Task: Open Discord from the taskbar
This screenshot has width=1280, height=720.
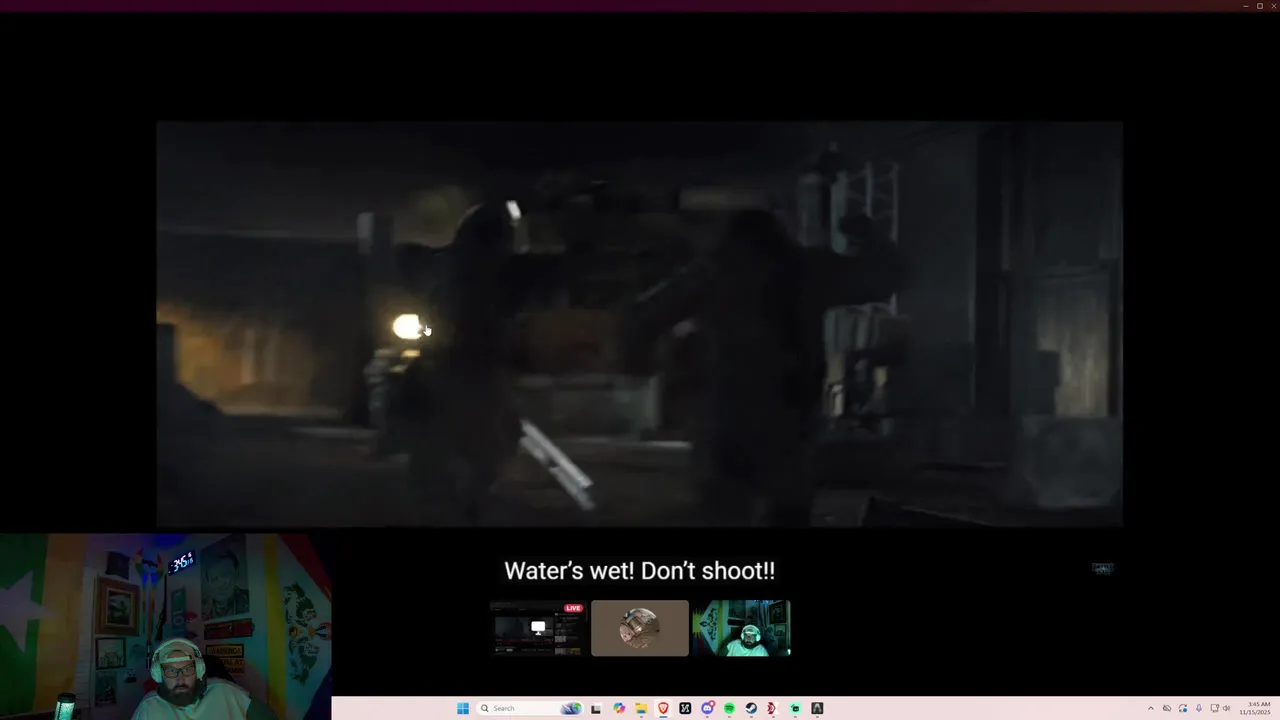Action: click(708, 708)
